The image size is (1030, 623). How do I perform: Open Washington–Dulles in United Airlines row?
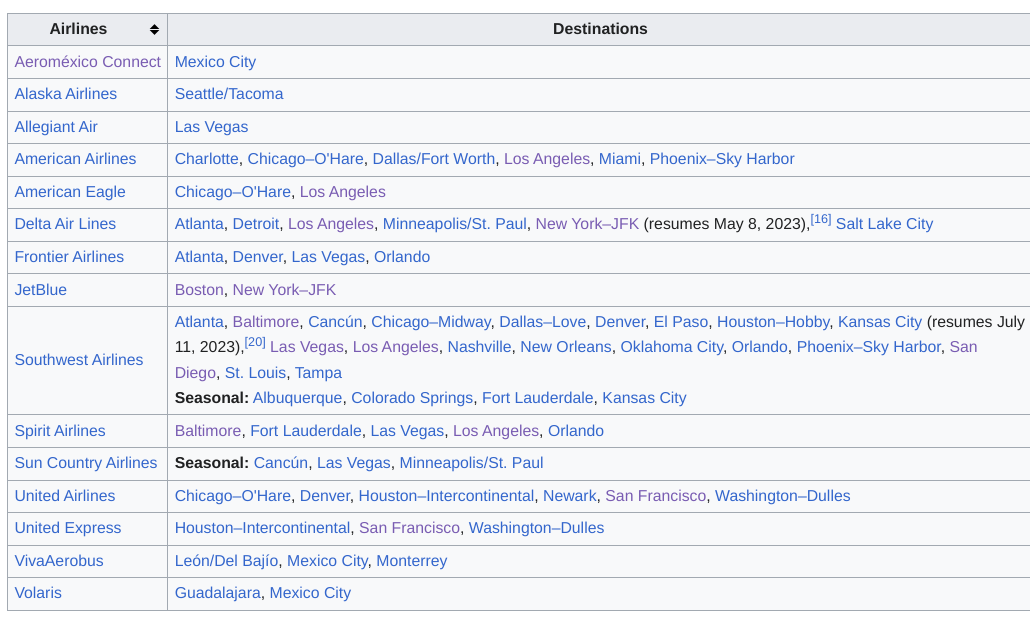[782, 496]
